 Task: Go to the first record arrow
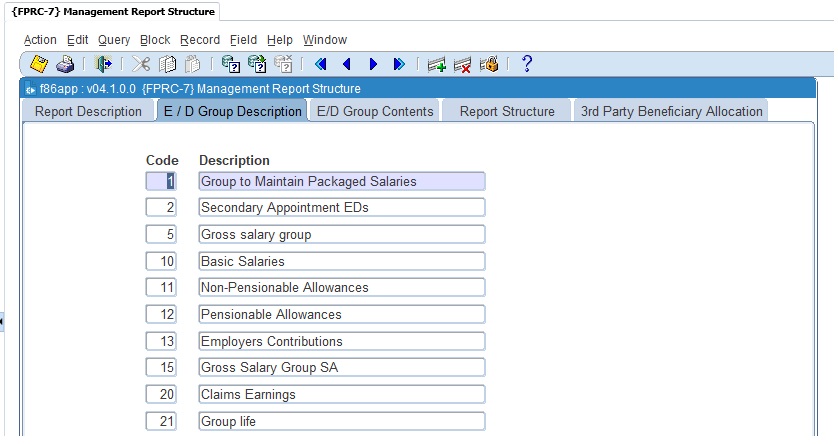pos(320,64)
